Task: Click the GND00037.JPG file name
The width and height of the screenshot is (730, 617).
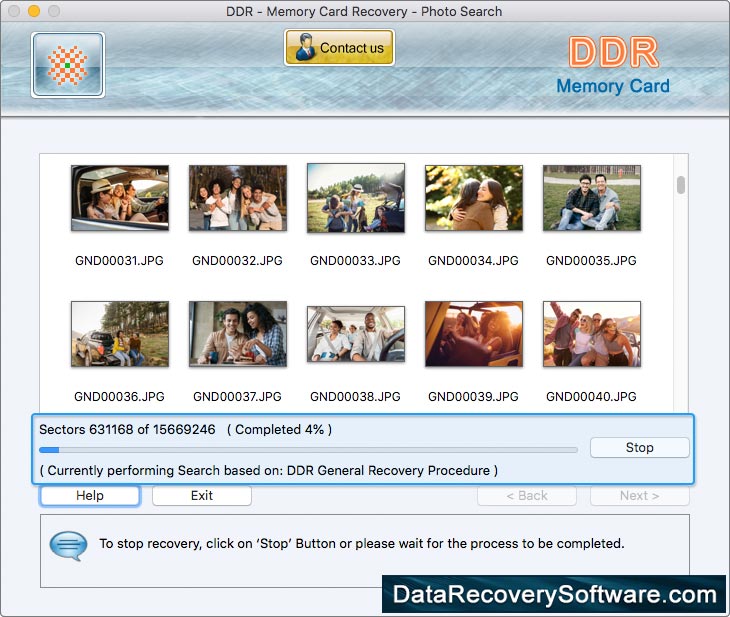Action: [x=237, y=396]
